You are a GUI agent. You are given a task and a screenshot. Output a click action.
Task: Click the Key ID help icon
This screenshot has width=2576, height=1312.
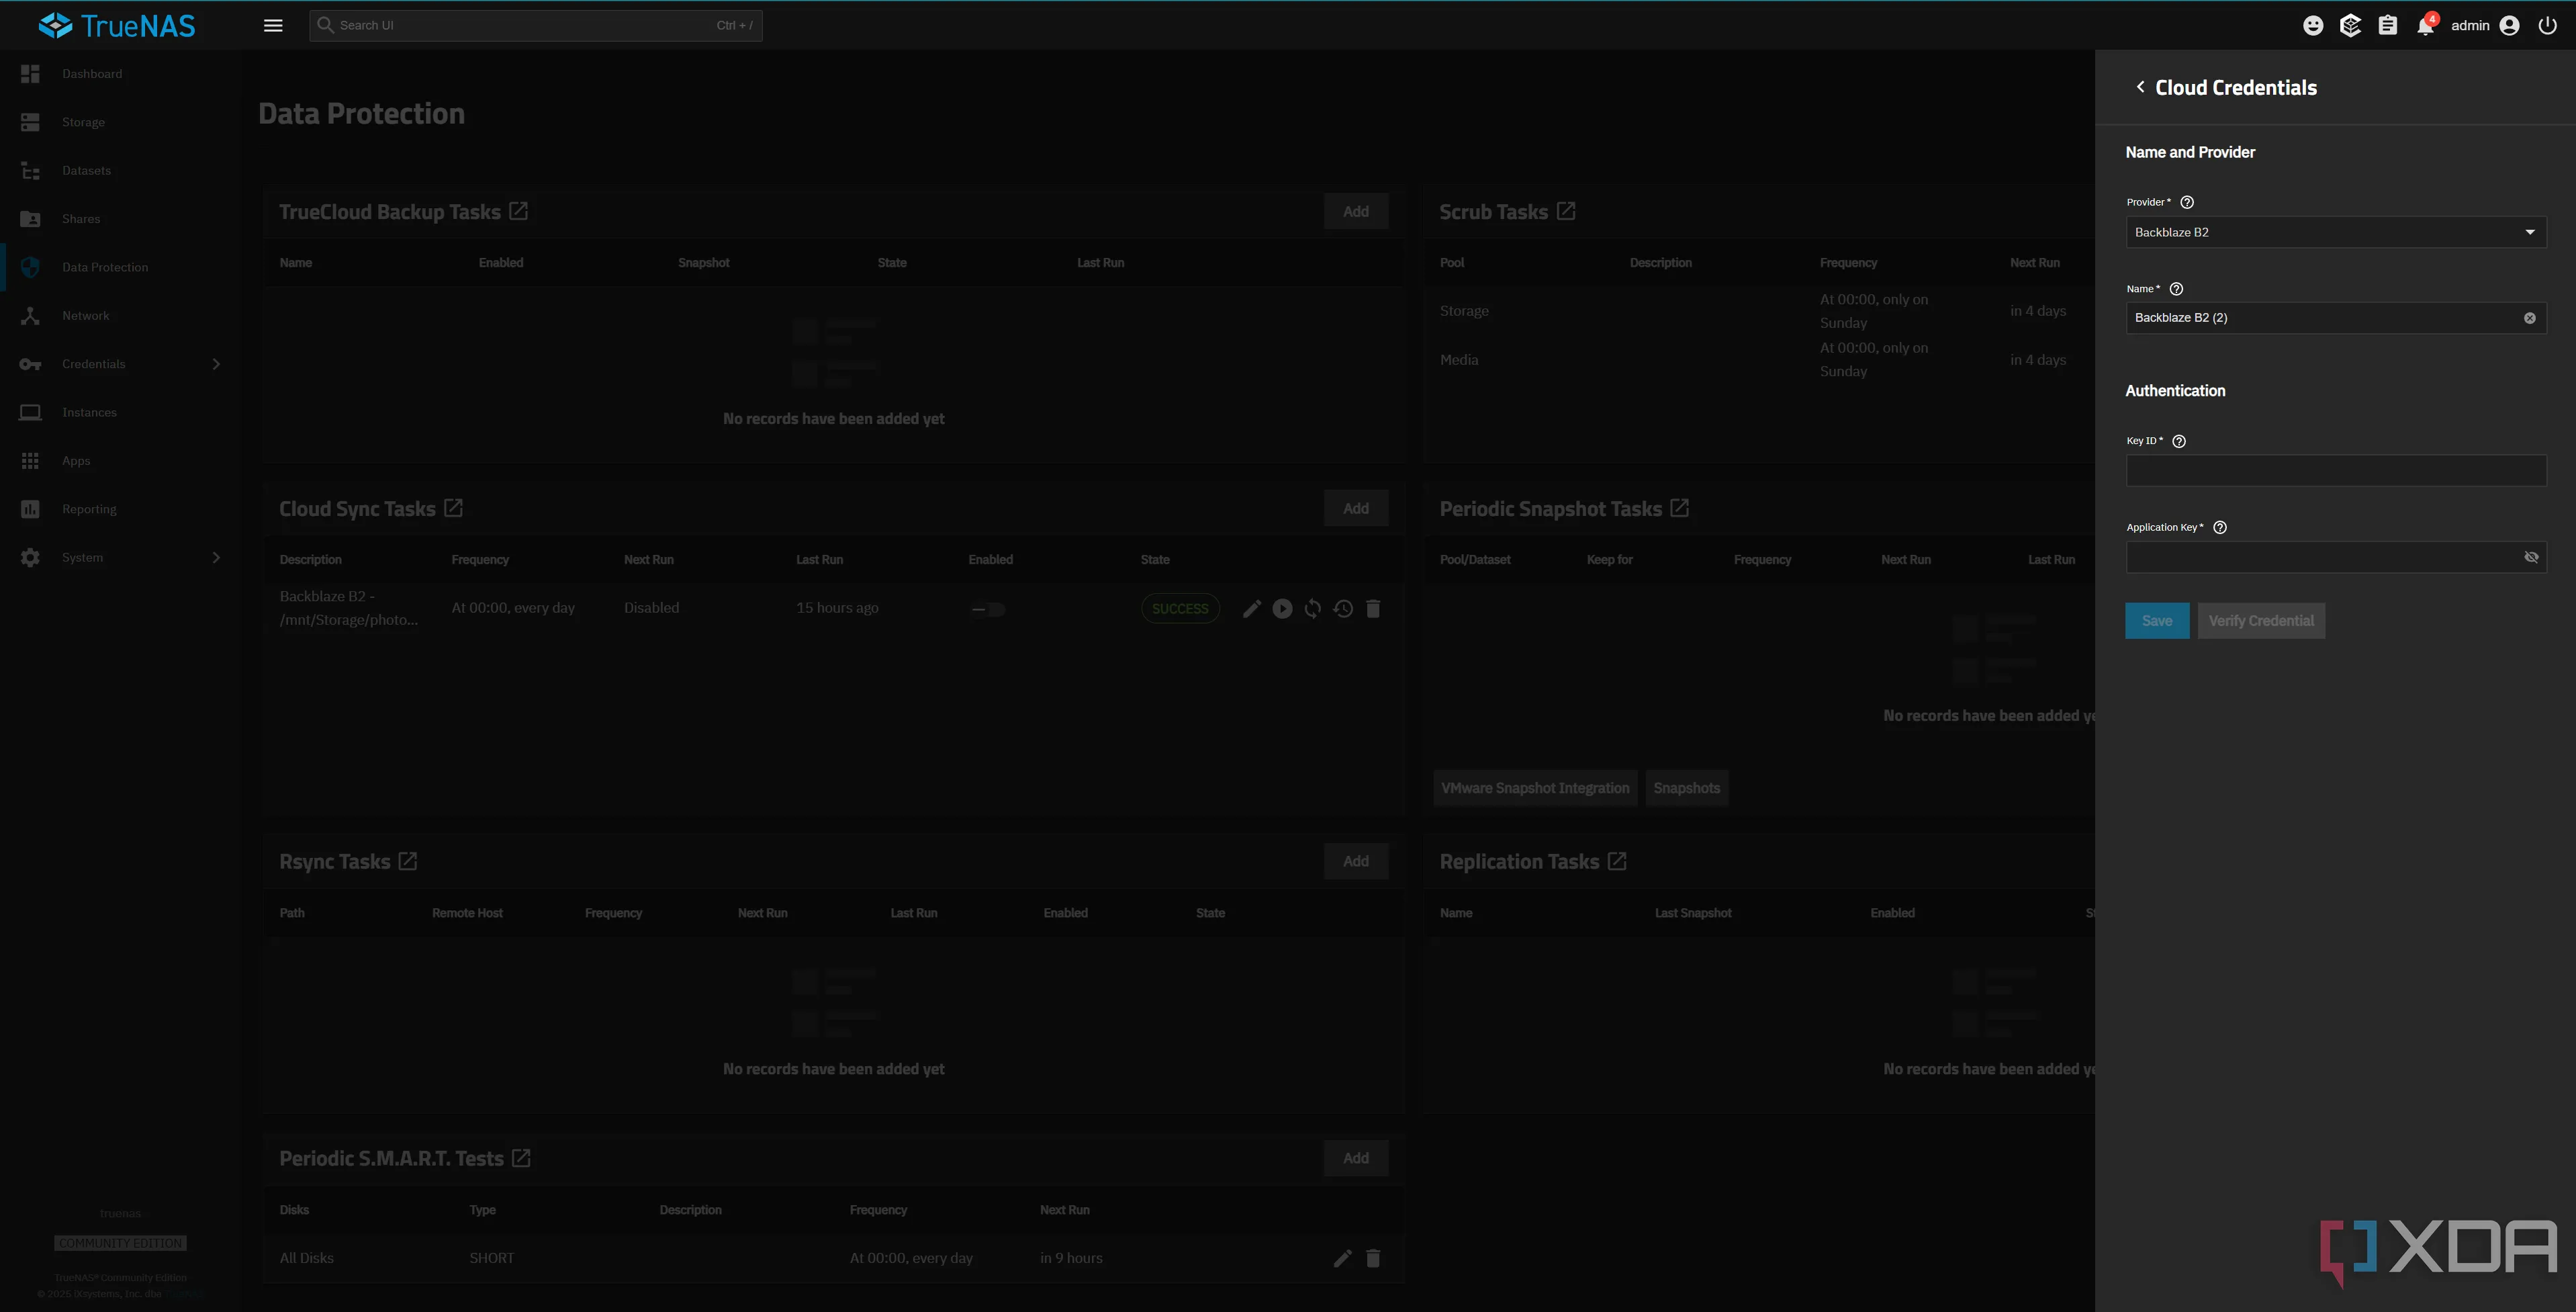2179,441
